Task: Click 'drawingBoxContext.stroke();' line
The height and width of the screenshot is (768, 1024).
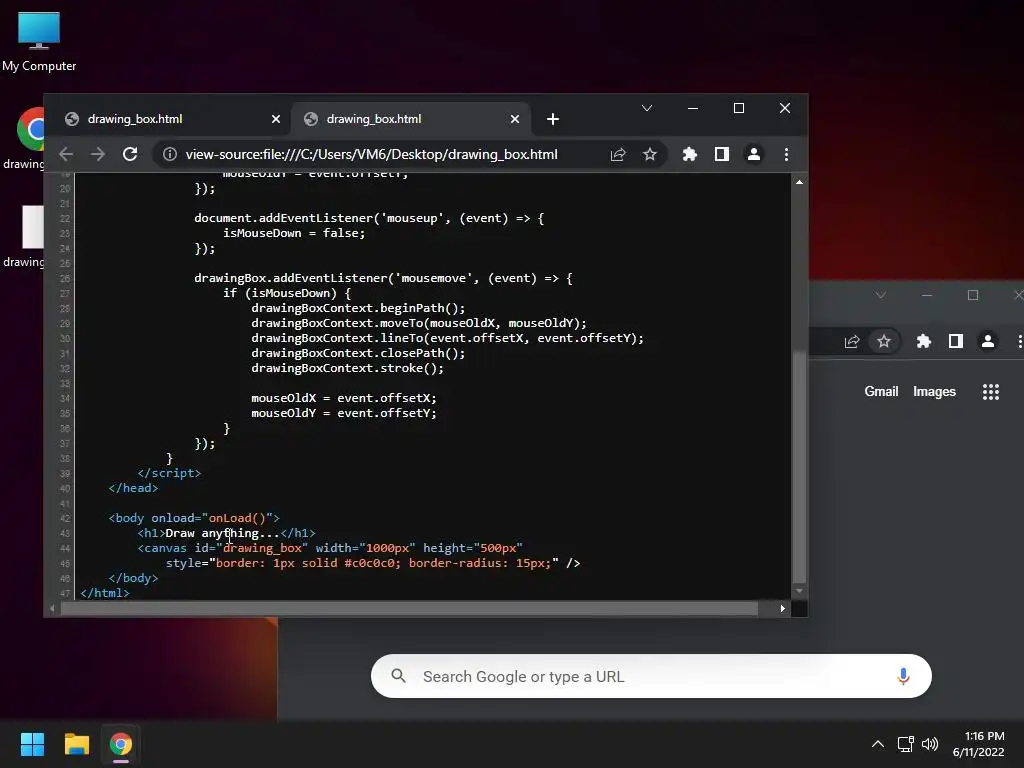Action: coord(347,368)
